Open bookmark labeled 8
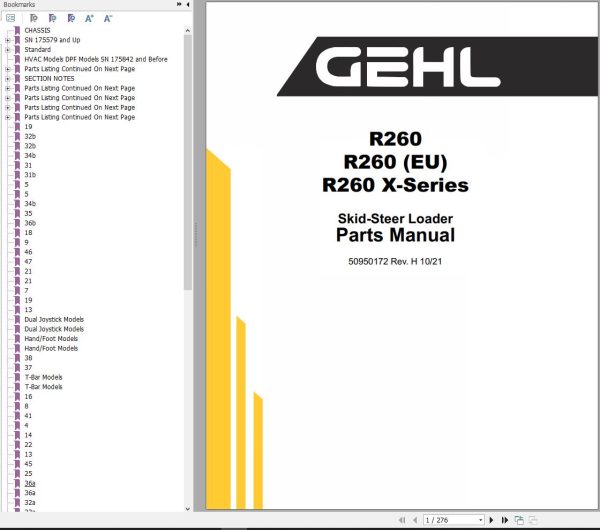The image size is (600, 530). pyautogui.click(x=26, y=406)
